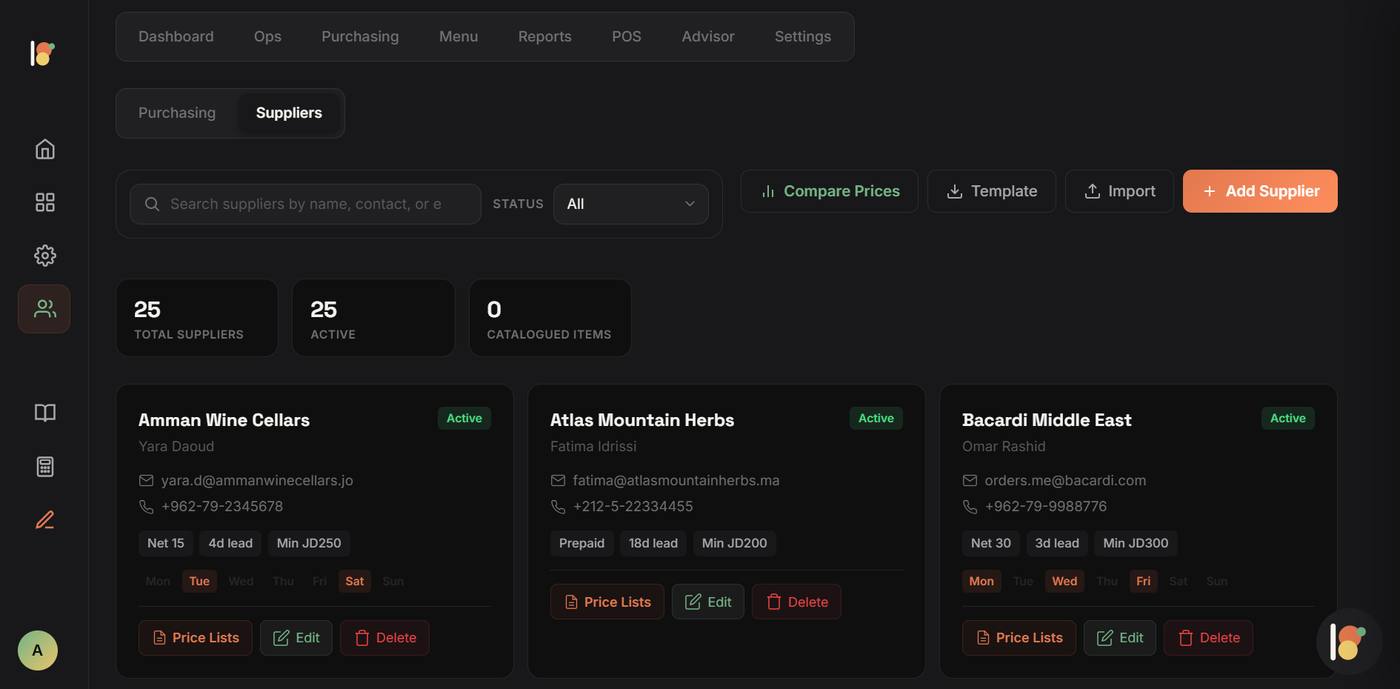The height and width of the screenshot is (689, 1400).
Task: Click Add Supplier button
Action: [x=1260, y=191]
